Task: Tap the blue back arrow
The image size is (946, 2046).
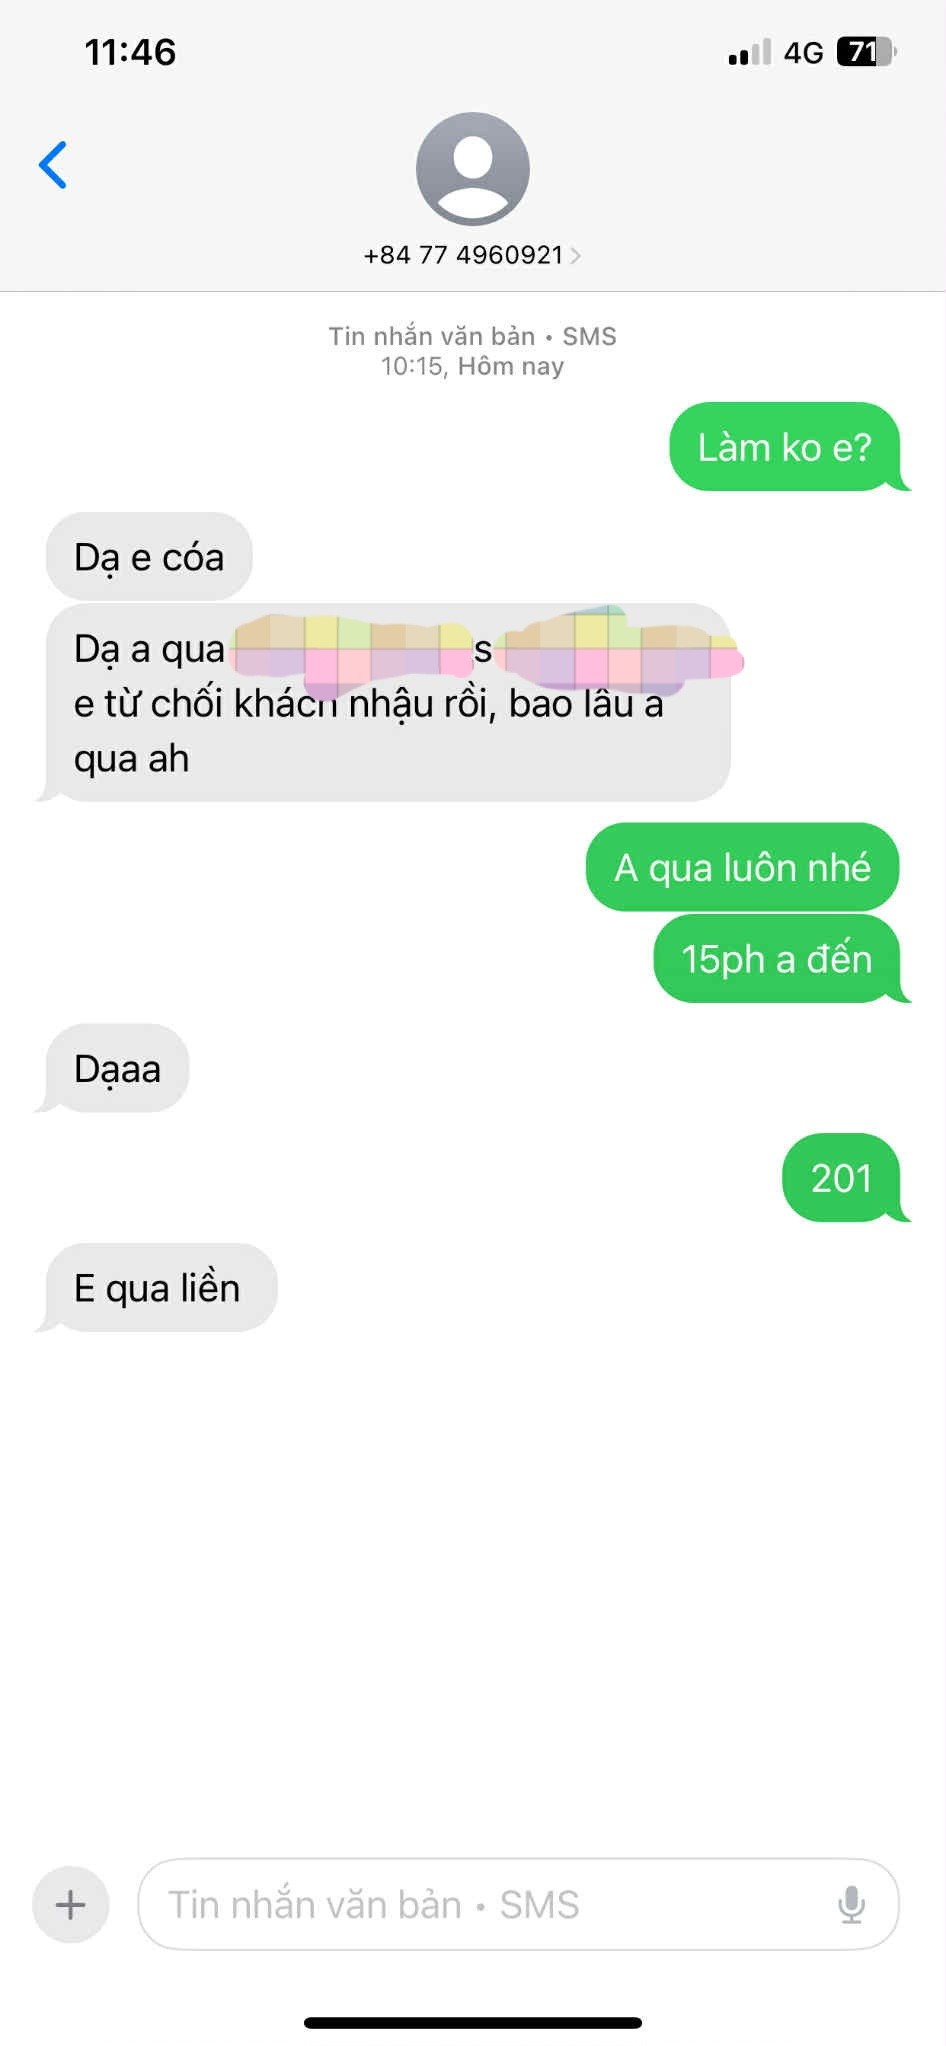Action: (x=53, y=165)
